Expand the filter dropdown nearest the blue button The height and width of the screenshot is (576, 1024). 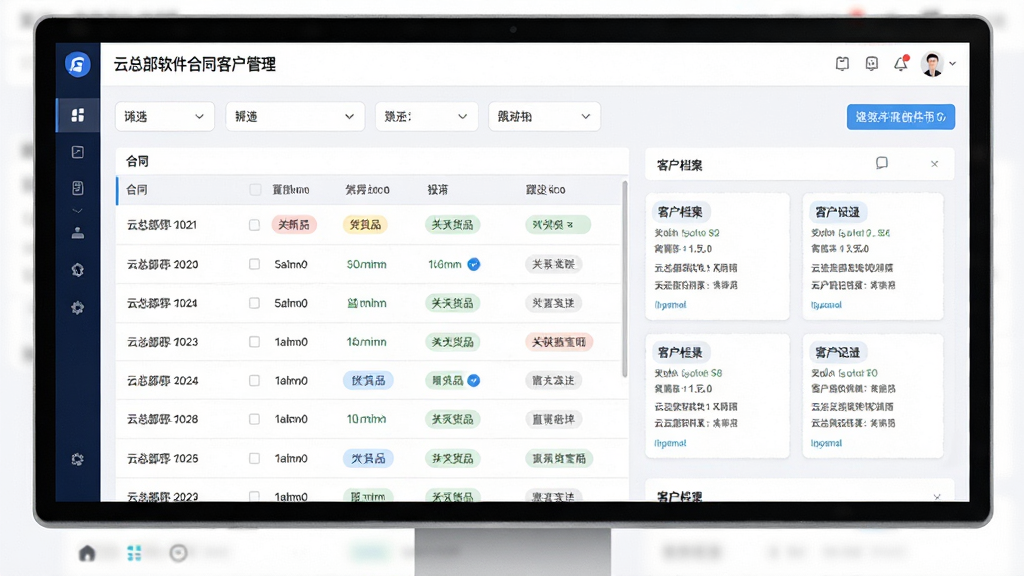point(544,116)
